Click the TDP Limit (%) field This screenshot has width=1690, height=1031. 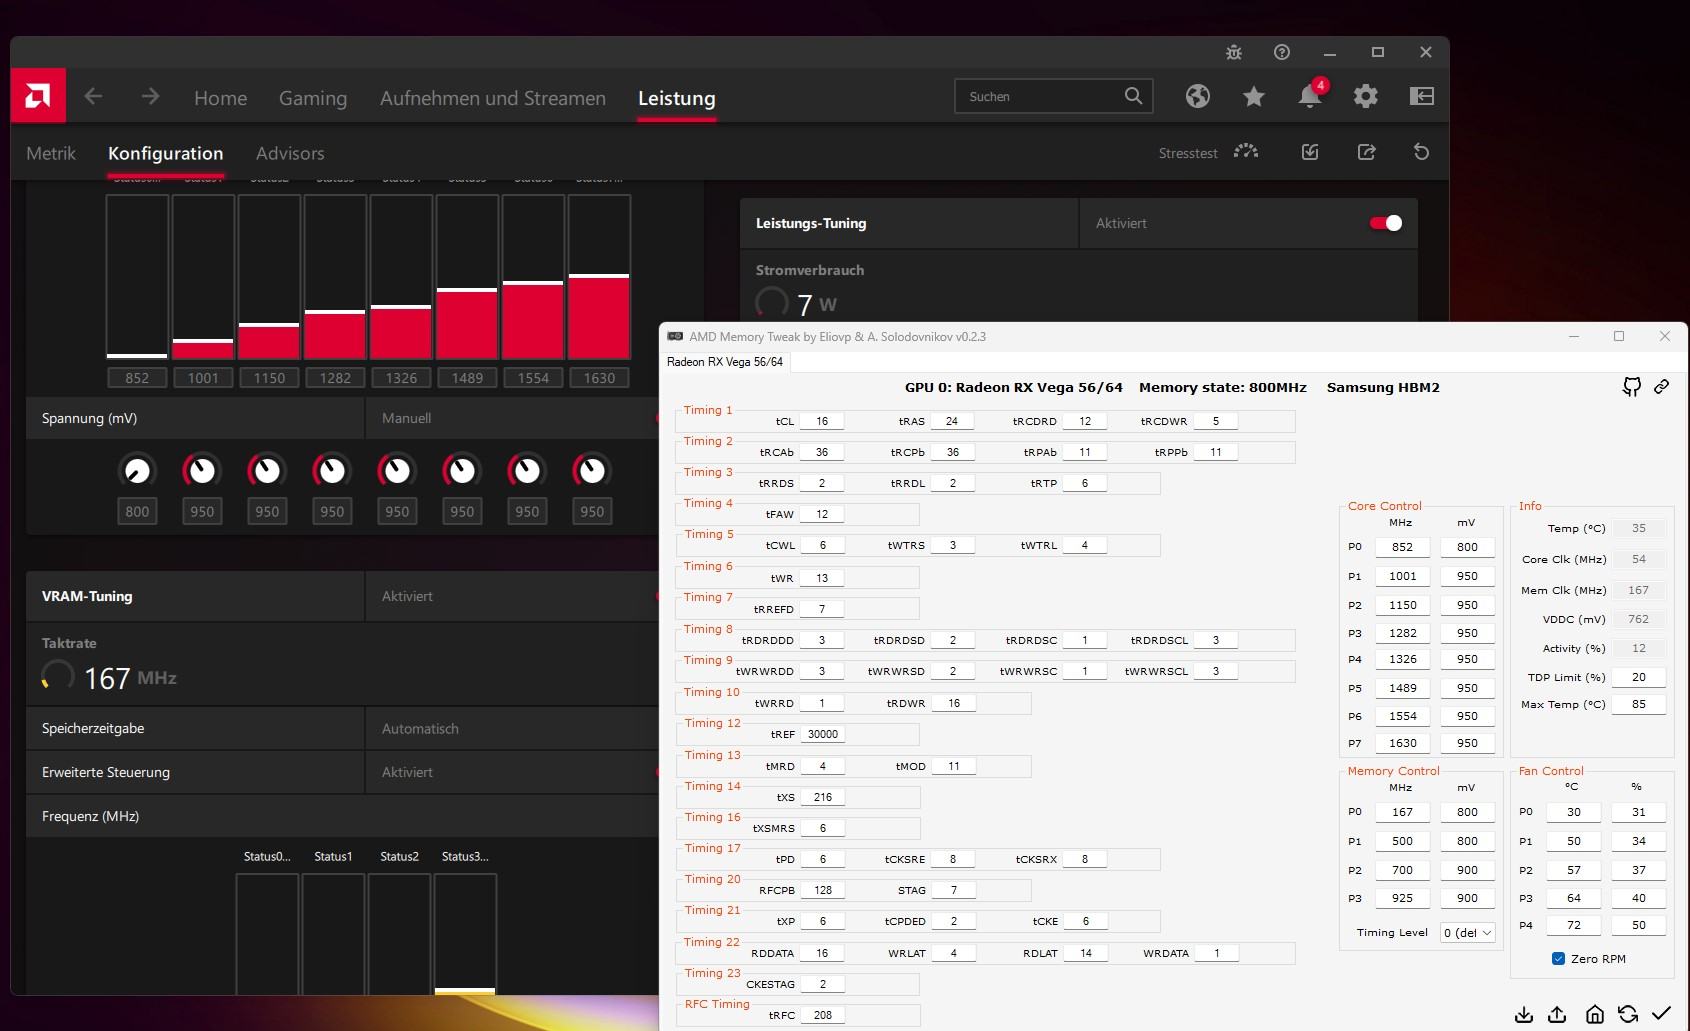click(1639, 677)
